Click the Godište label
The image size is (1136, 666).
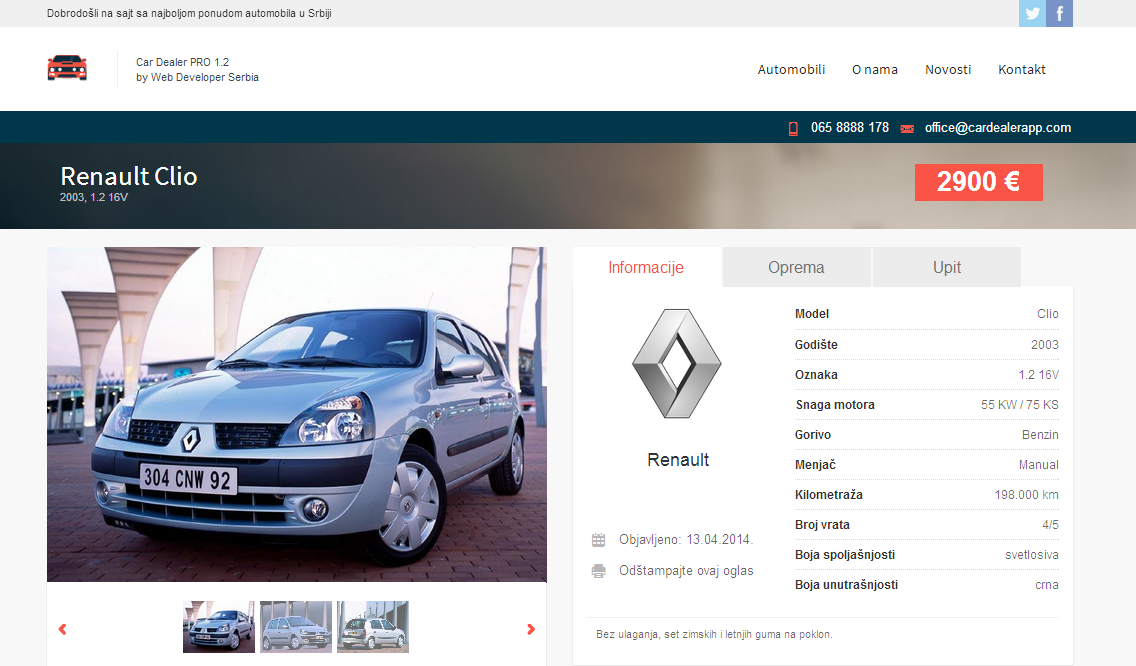point(816,345)
